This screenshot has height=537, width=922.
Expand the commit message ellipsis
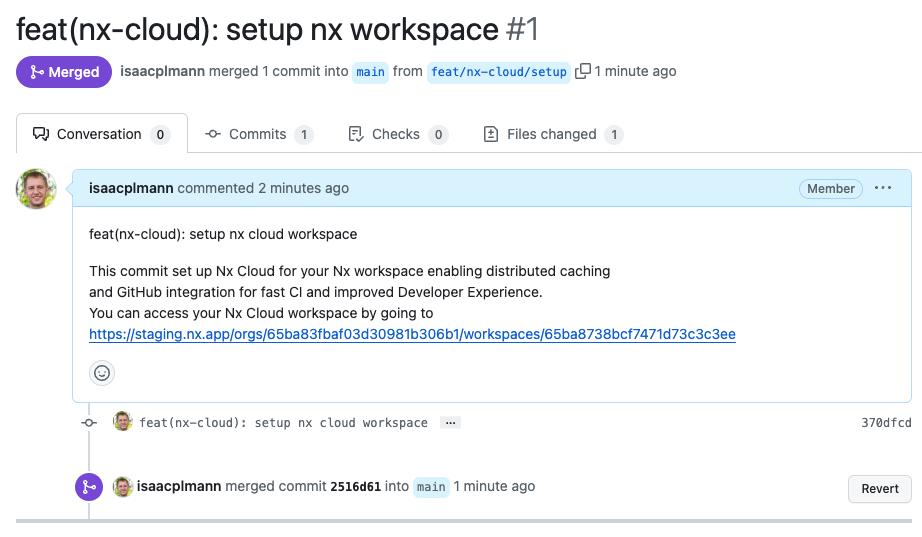(x=451, y=423)
